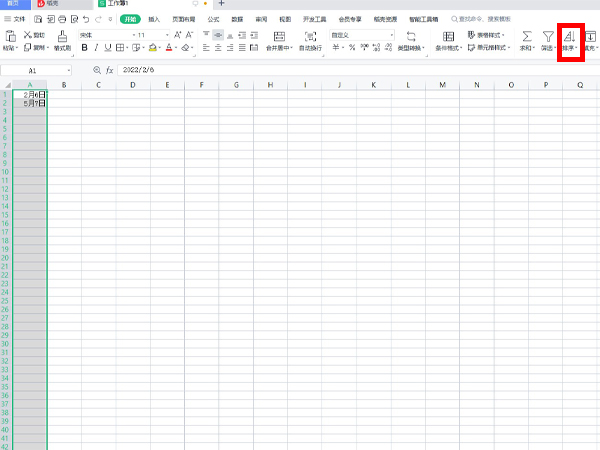This screenshot has width=600, height=450.
Task: Pick the red font color A
Action: point(169,47)
